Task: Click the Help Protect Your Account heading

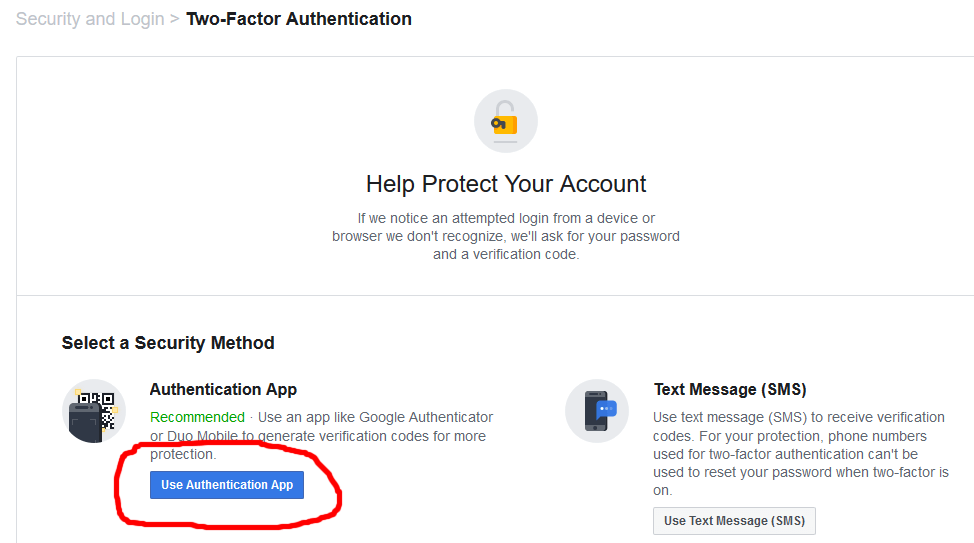Action: pos(506,184)
